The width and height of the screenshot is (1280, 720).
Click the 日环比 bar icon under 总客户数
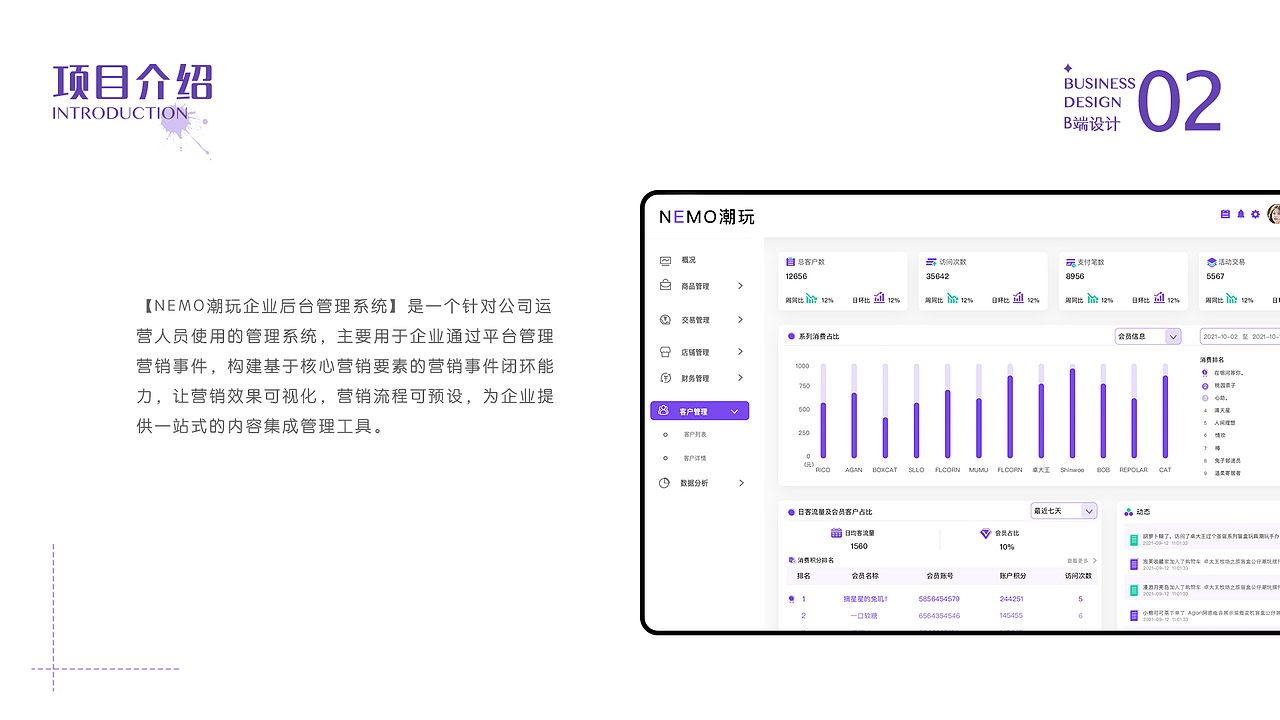point(879,298)
